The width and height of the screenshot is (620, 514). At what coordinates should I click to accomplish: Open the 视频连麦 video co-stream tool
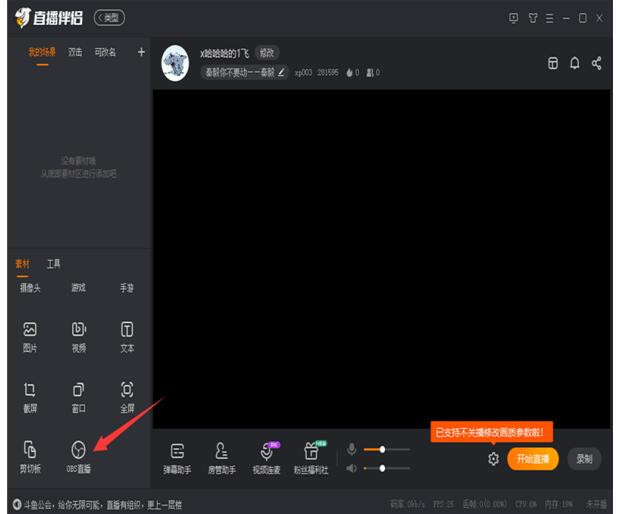click(x=267, y=459)
